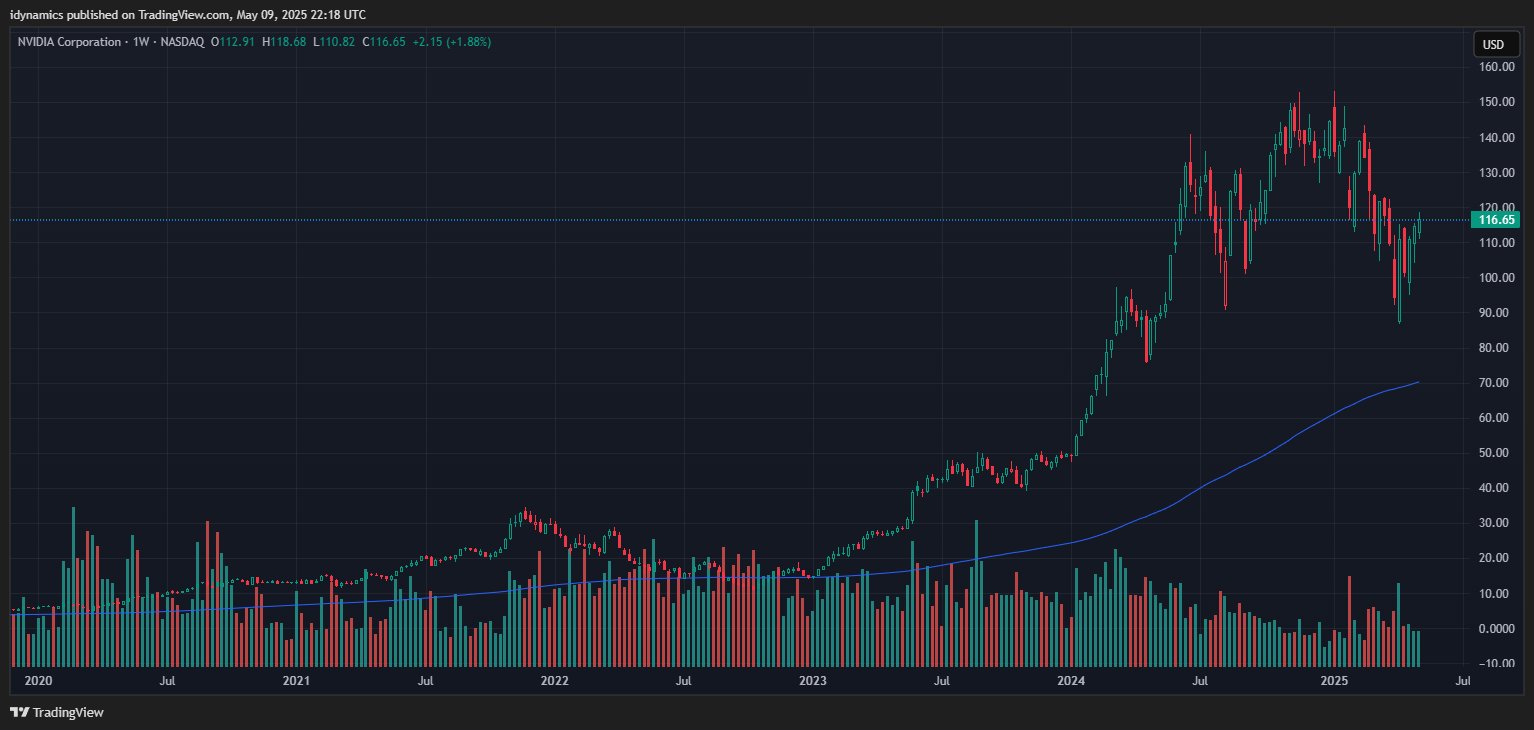
Task: Click the open price value O112.91
Action: pos(233,42)
